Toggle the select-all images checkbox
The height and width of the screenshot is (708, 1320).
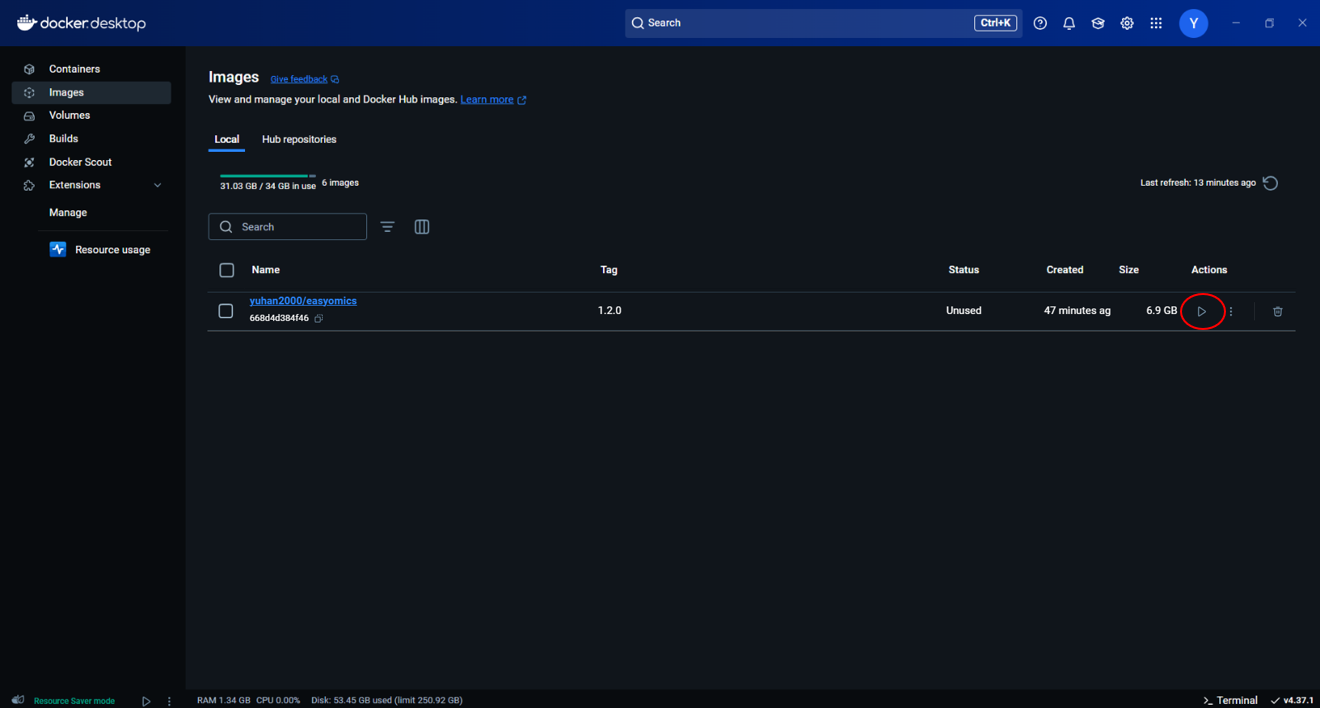click(227, 270)
